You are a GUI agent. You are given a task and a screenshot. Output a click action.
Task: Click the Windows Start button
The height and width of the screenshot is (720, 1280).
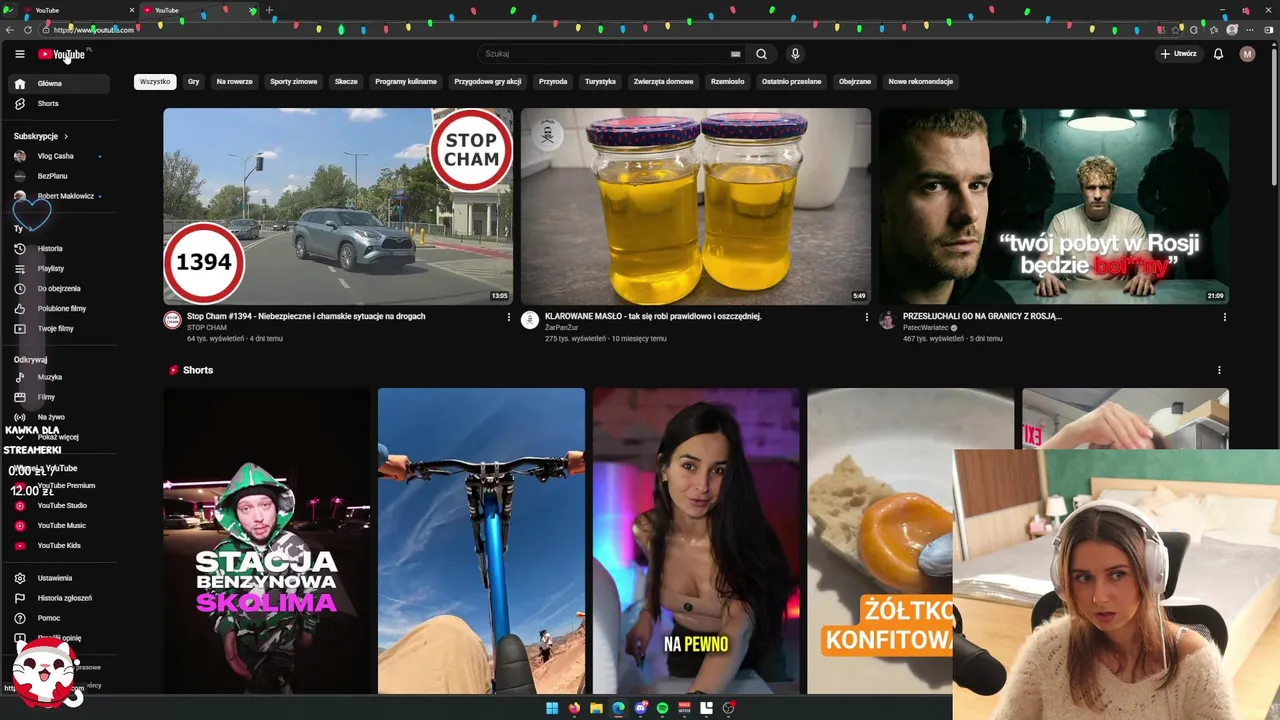tap(552, 708)
